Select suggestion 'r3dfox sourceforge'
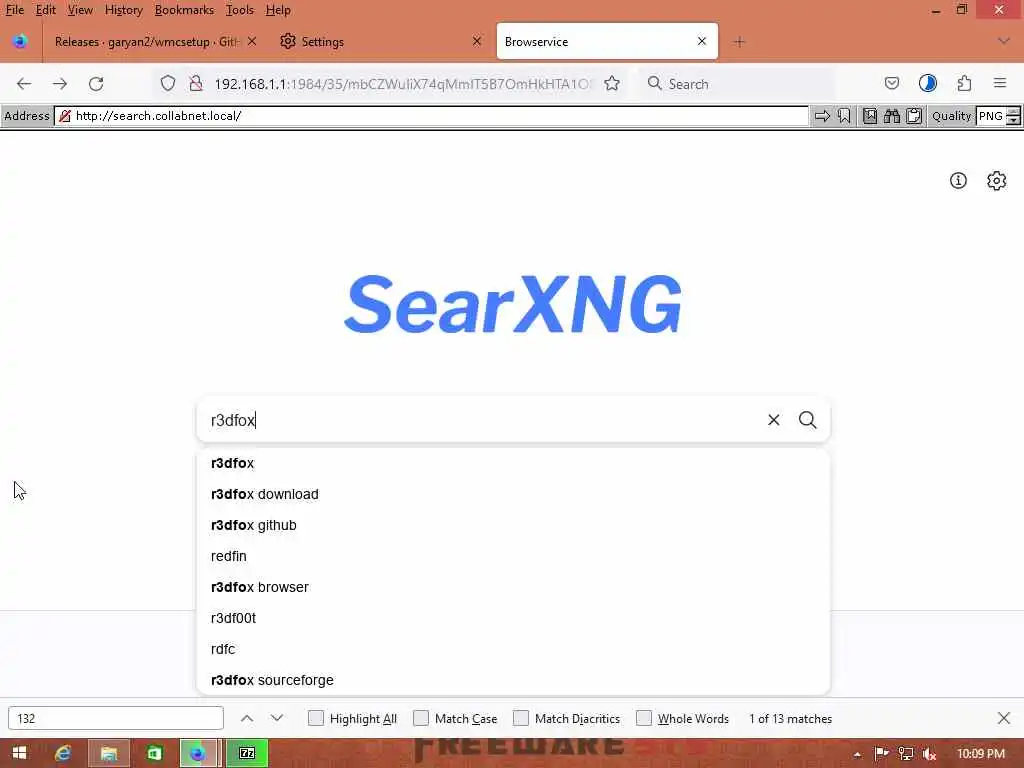 (513, 680)
